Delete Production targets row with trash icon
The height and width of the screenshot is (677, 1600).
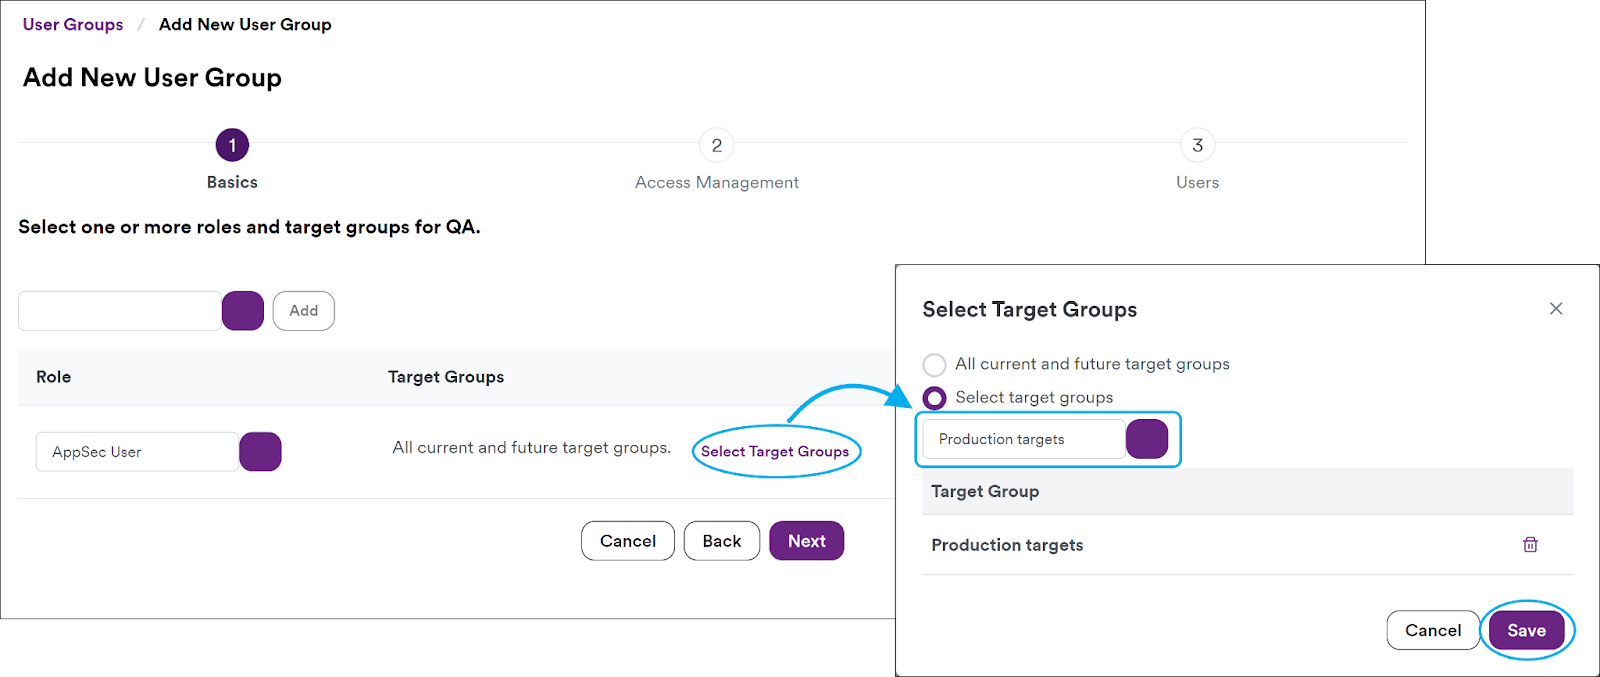tap(1530, 545)
